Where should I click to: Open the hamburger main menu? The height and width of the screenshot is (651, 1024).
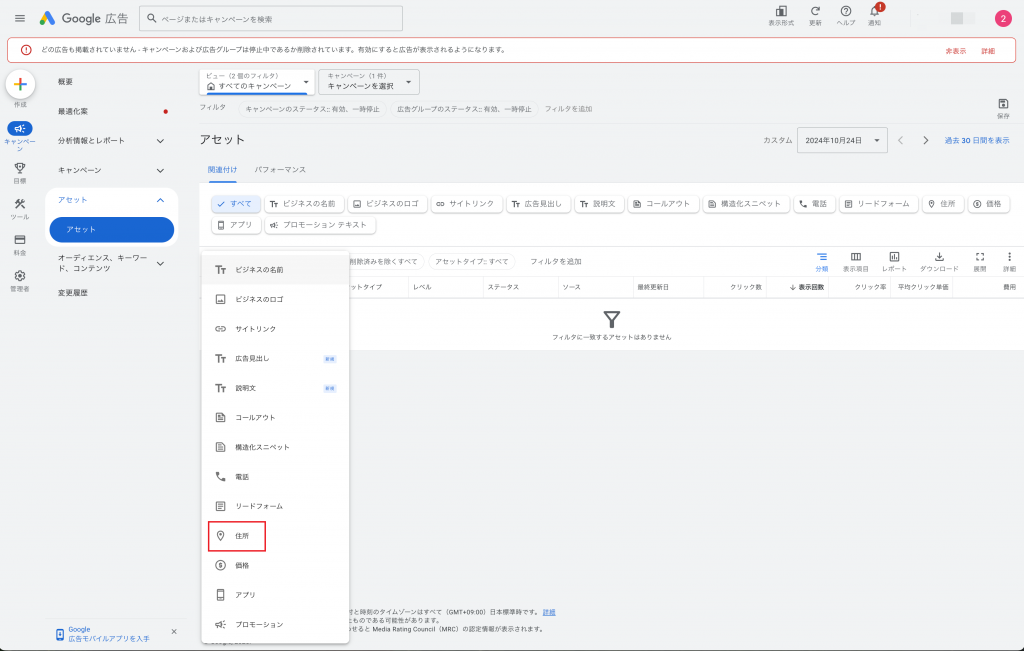(20, 19)
